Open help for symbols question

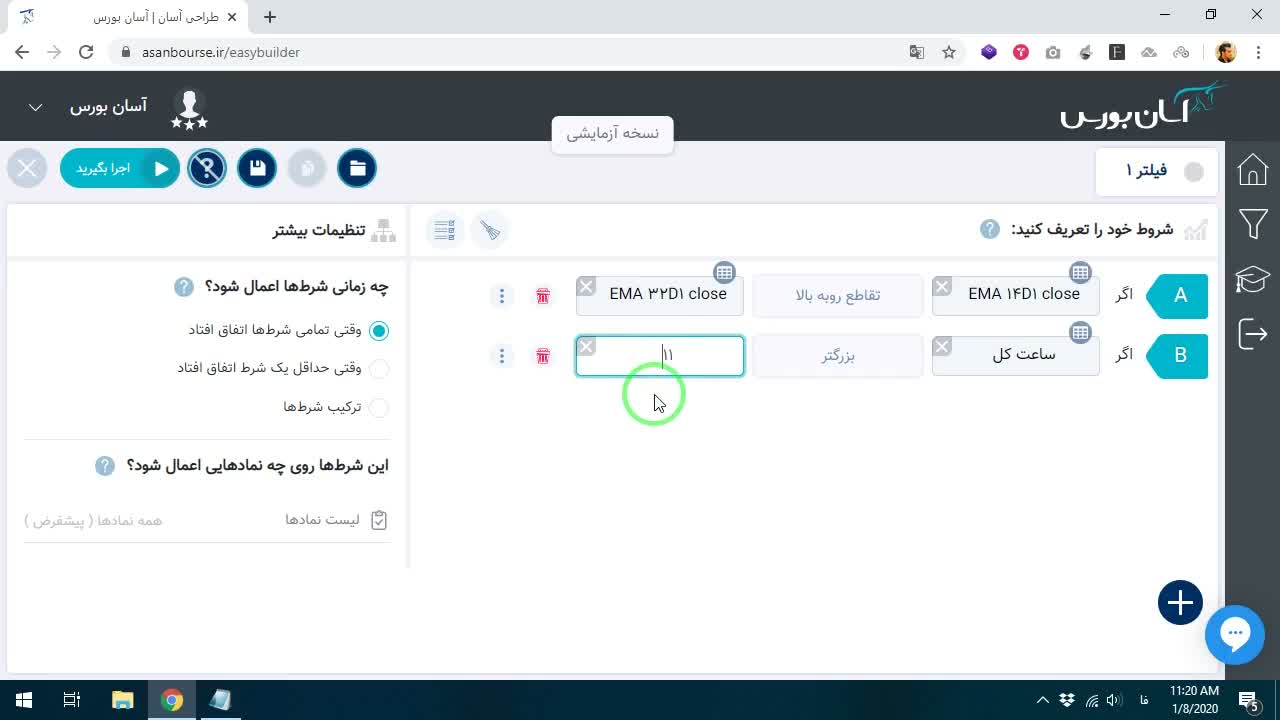point(105,466)
